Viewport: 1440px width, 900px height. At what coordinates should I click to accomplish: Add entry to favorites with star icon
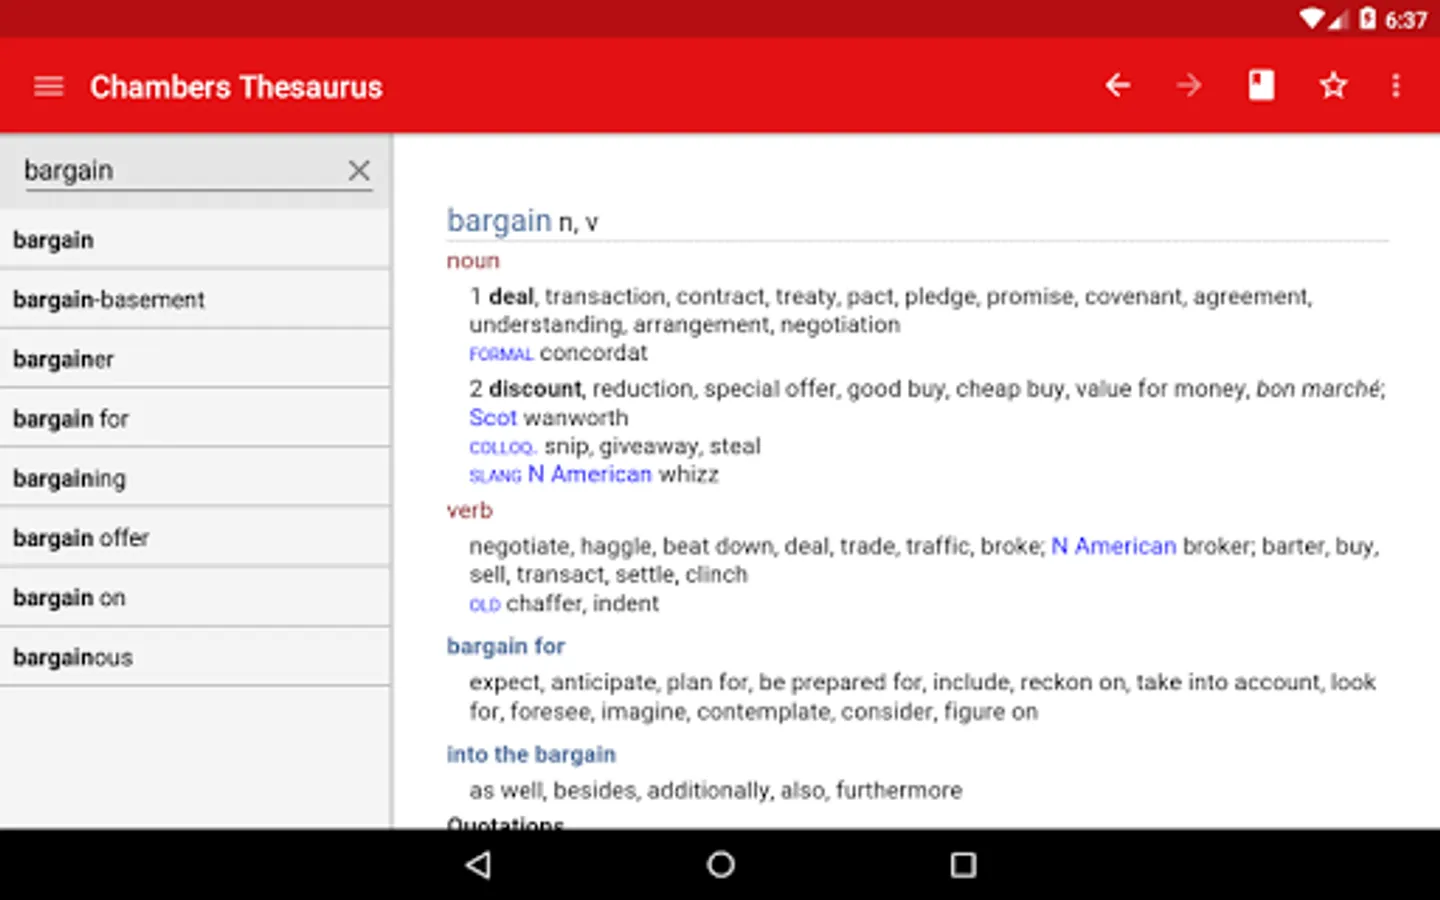point(1333,86)
